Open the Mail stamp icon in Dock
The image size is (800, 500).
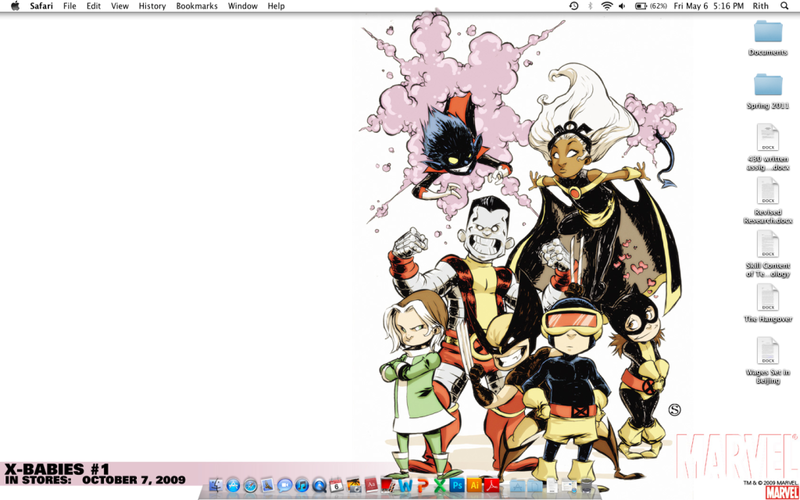[x=267, y=485]
